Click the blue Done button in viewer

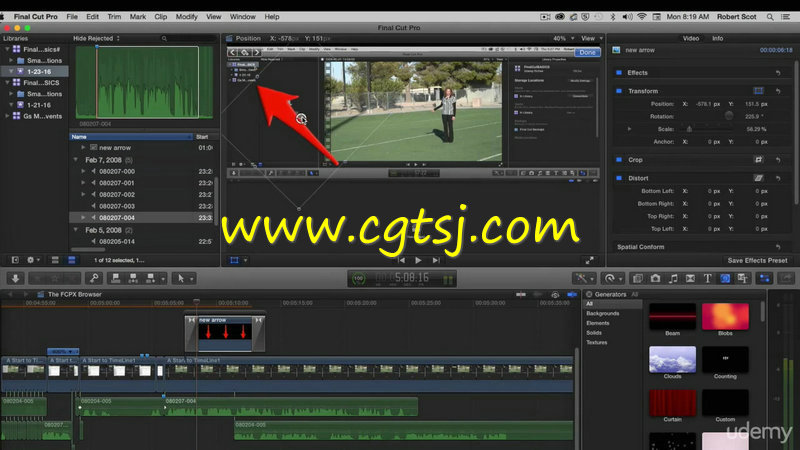(587, 52)
